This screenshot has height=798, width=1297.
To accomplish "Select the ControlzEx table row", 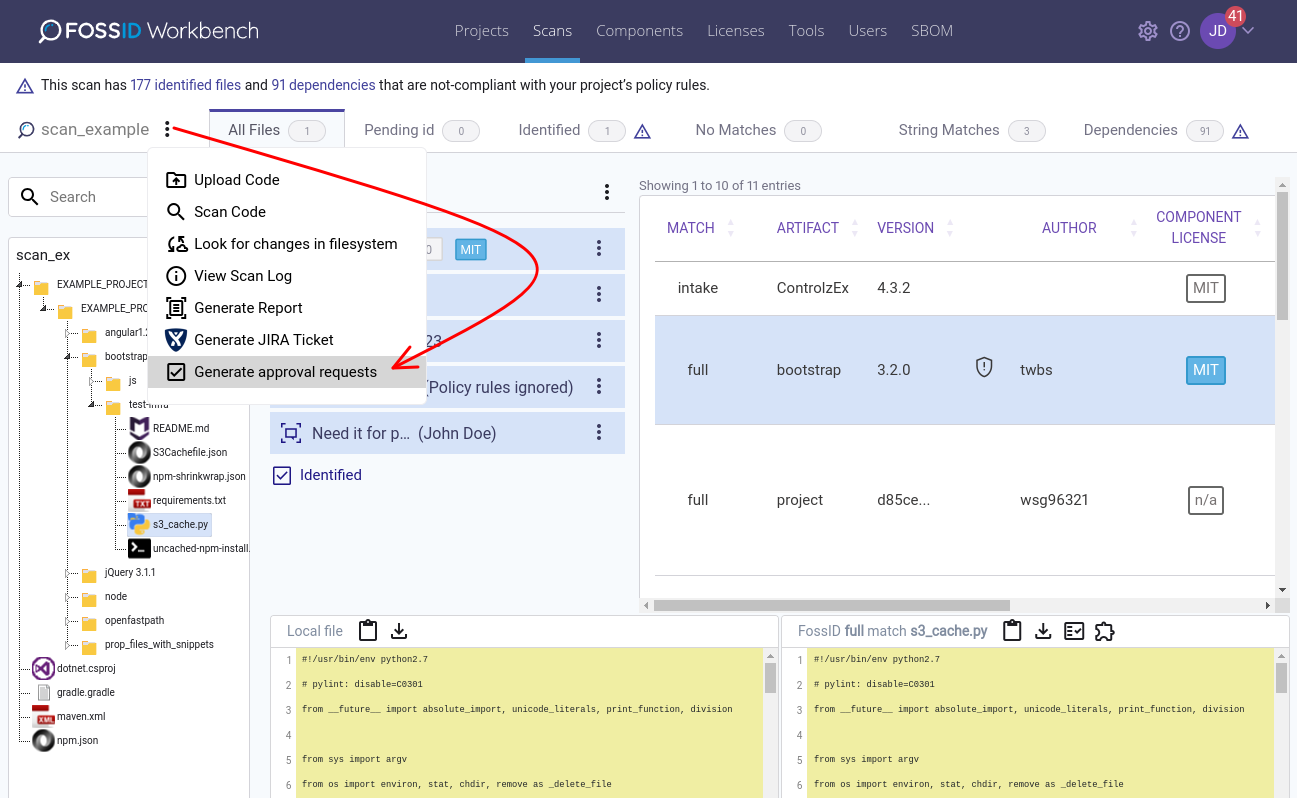I will (x=965, y=288).
